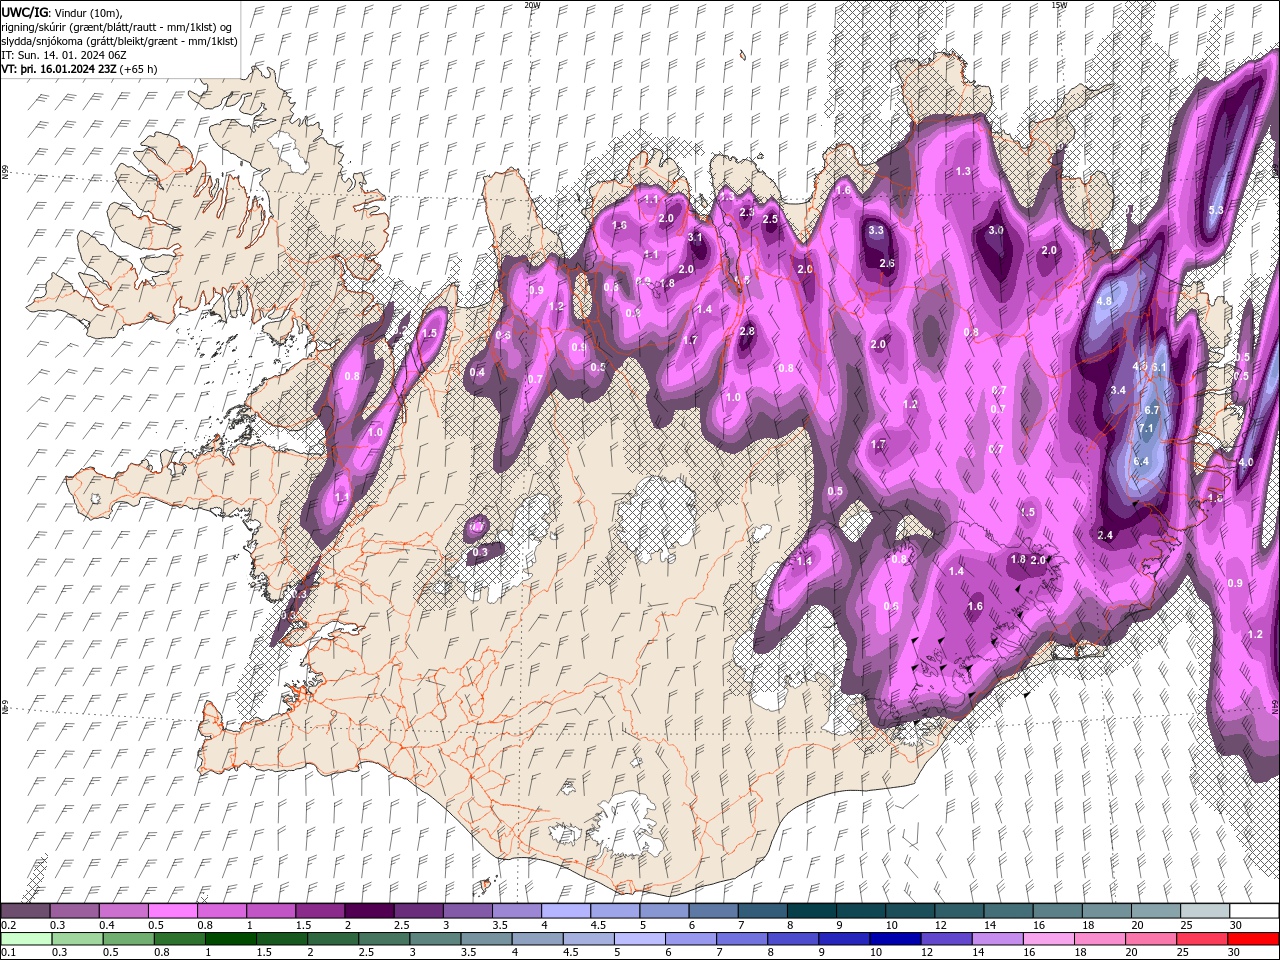The image size is (1280, 960).
Task: Click the 20W longitude label
Action: [532, 5]
